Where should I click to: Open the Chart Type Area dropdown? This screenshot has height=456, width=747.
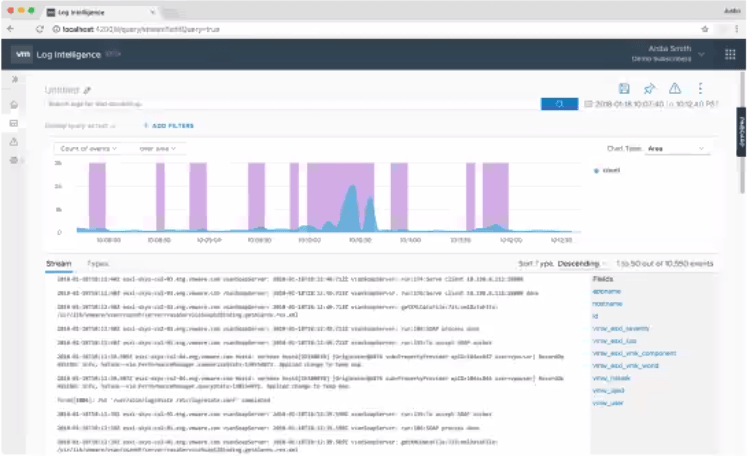coord(675,149)
